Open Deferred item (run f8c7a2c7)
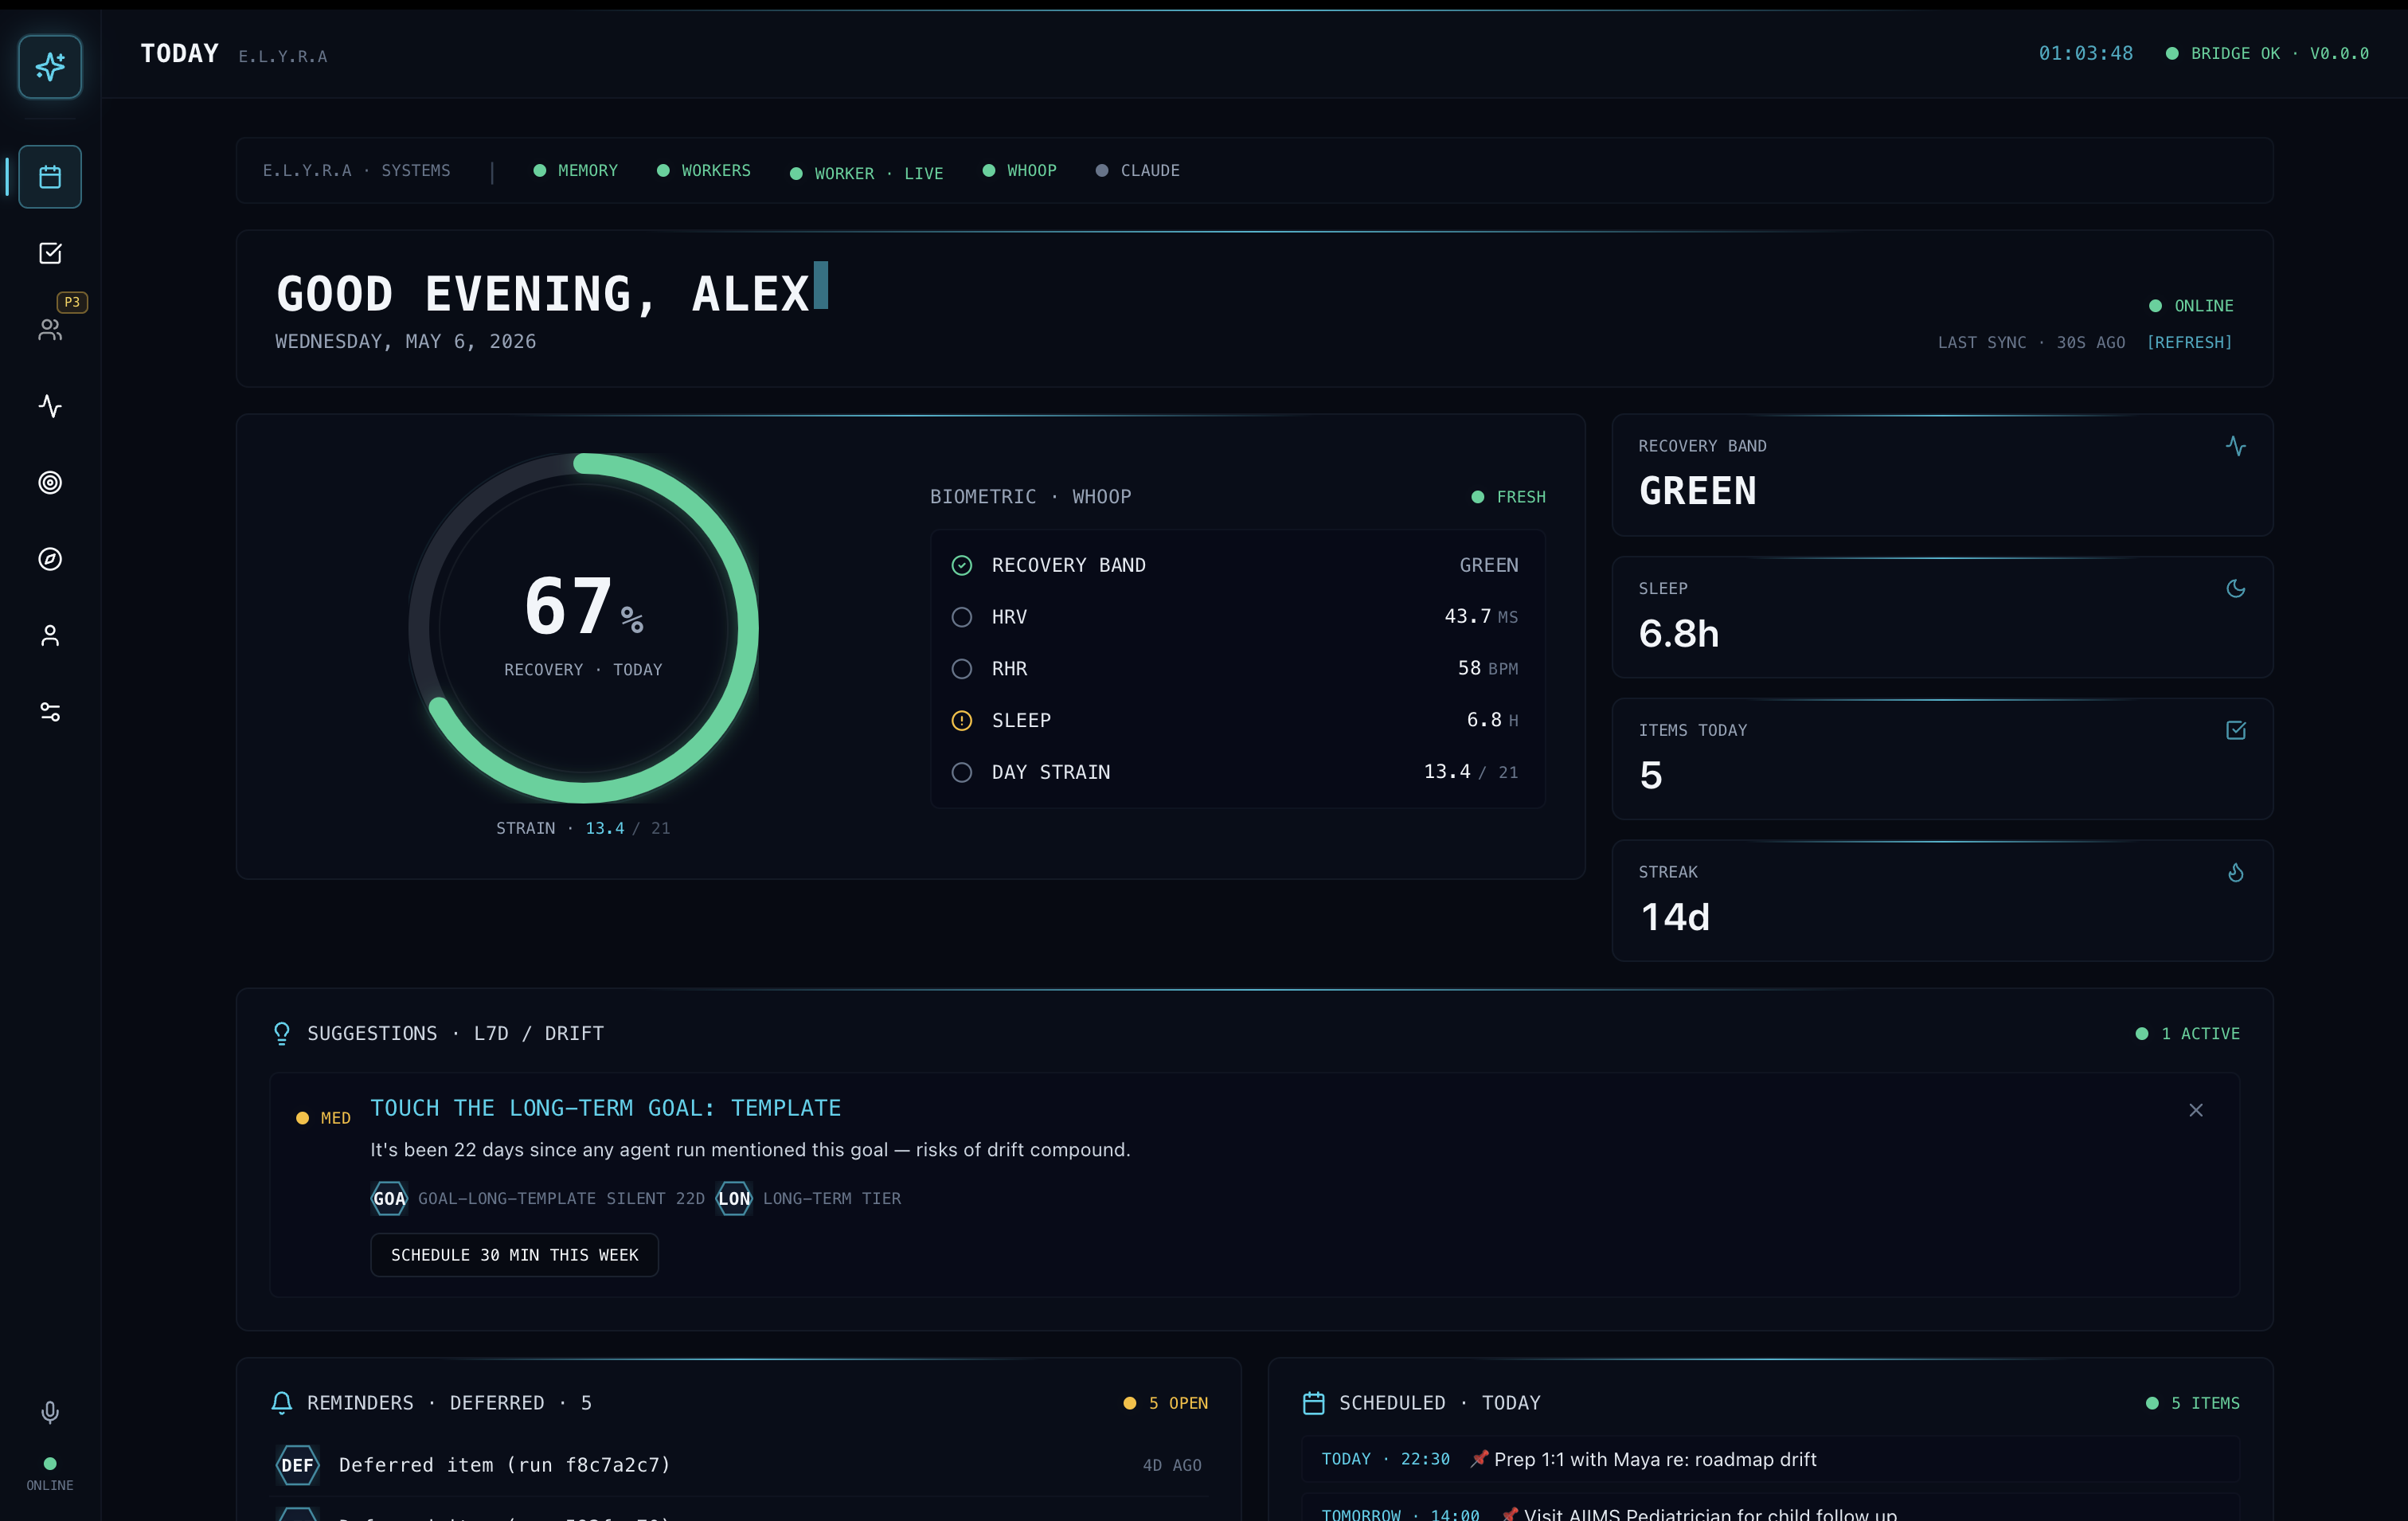The image size is (2408, 1521). (x=740, y=1465)
